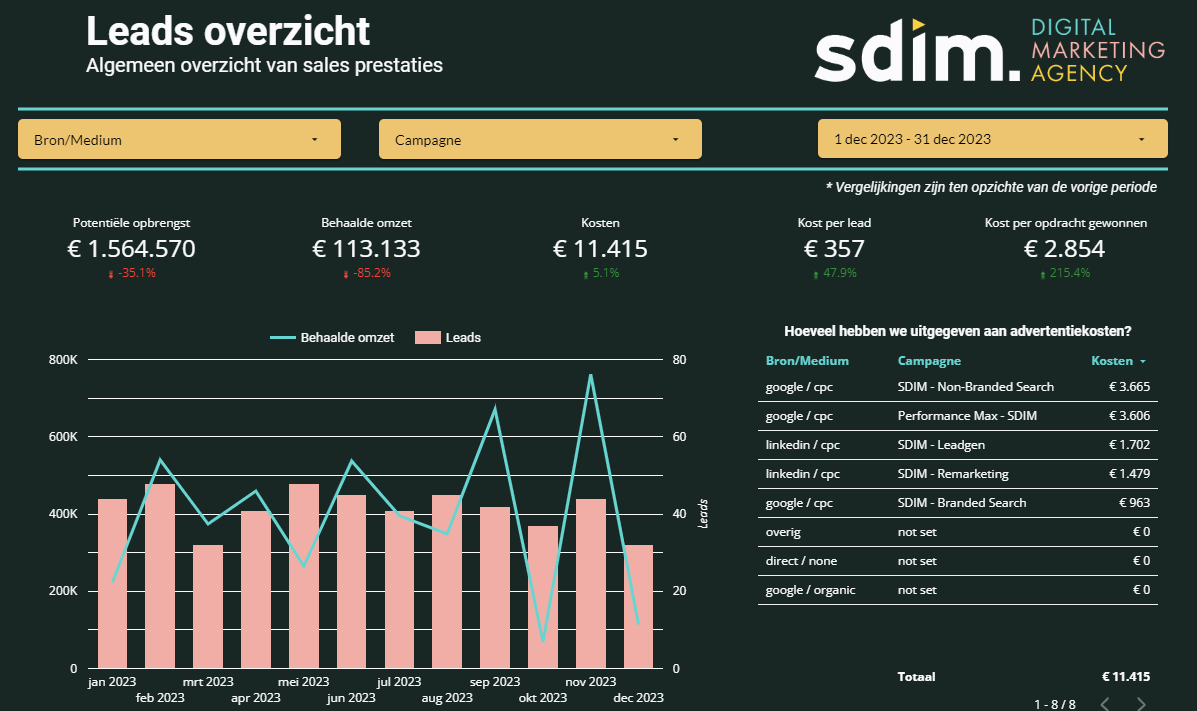Open the date range picker dropdown
This screenshot has height=711, width=1197.
[x=991, y=139]
